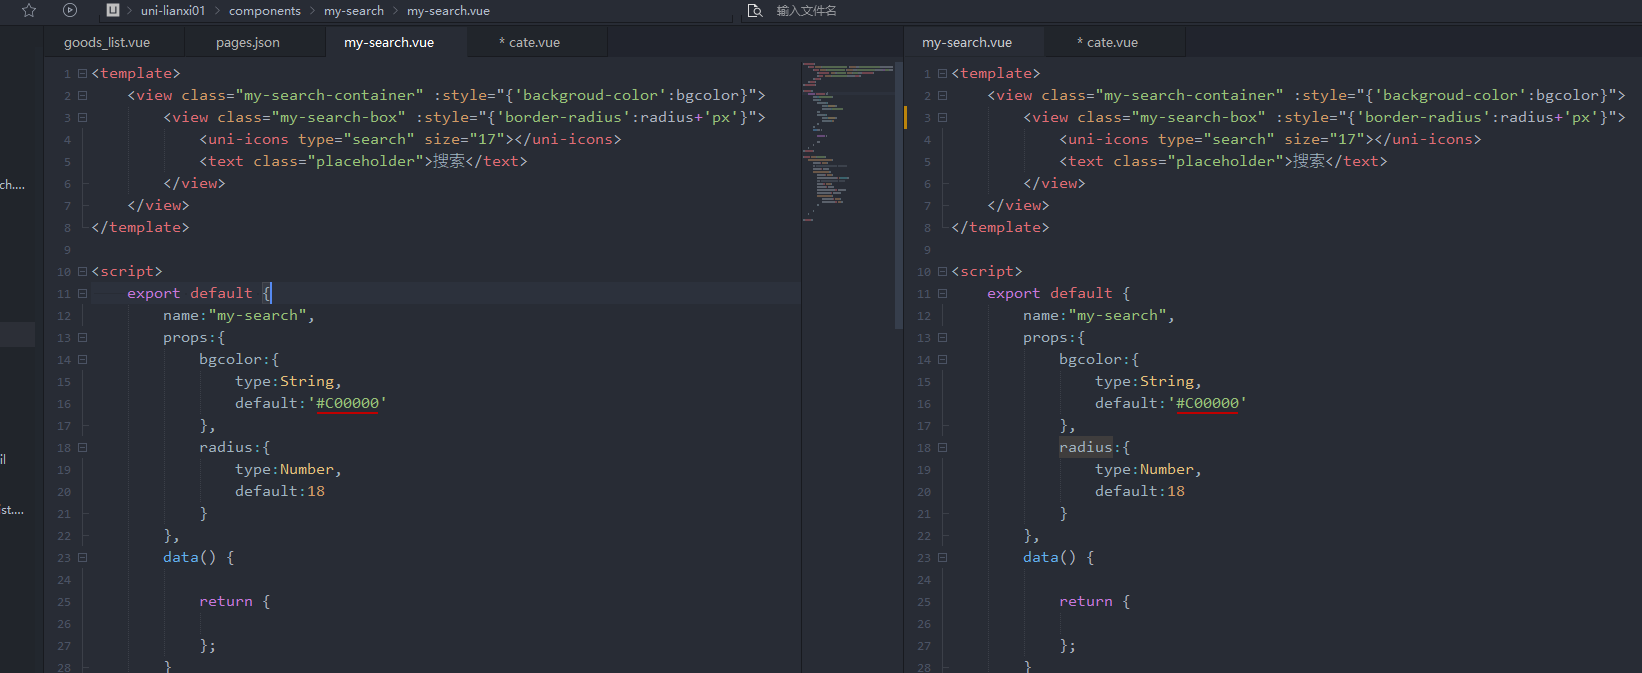
Task: Select components folder in breadcrumb path
Action: click(264, 11)
